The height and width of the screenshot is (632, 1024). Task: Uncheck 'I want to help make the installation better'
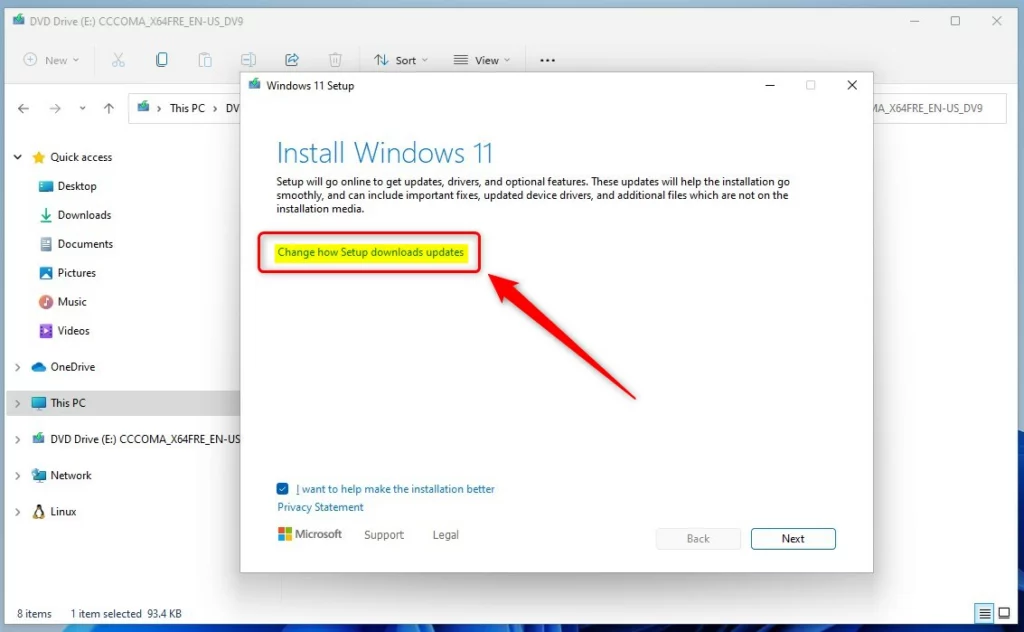click(x=282, y=488)
